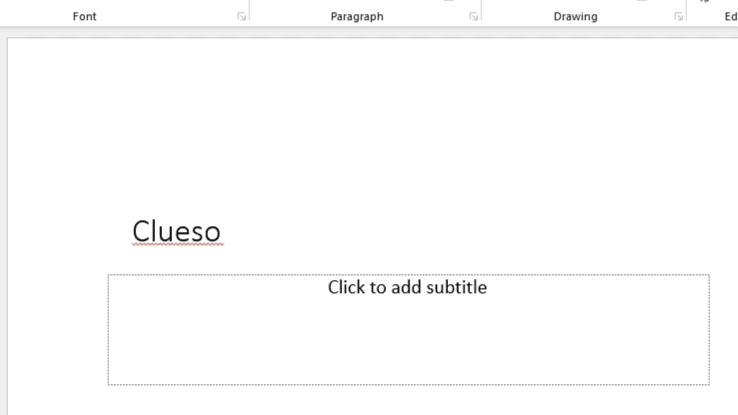Click the partially visible Editing group label
This screenshot has height=415, width=738.
point(731,16)
